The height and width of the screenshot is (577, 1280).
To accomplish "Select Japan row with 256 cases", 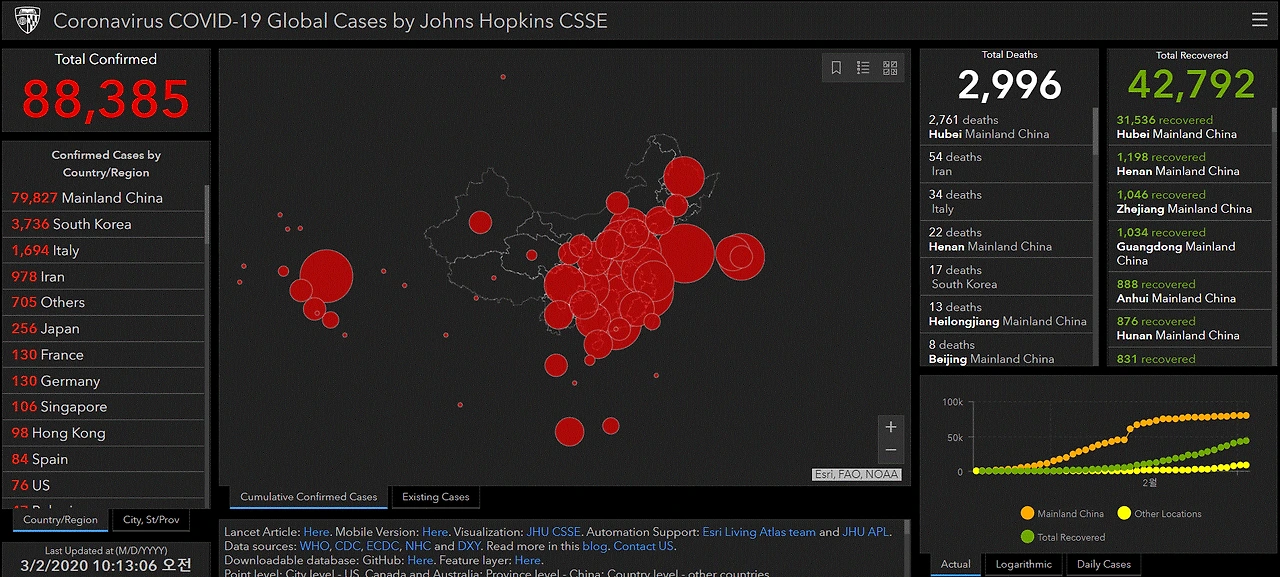I will coord(104,328).
